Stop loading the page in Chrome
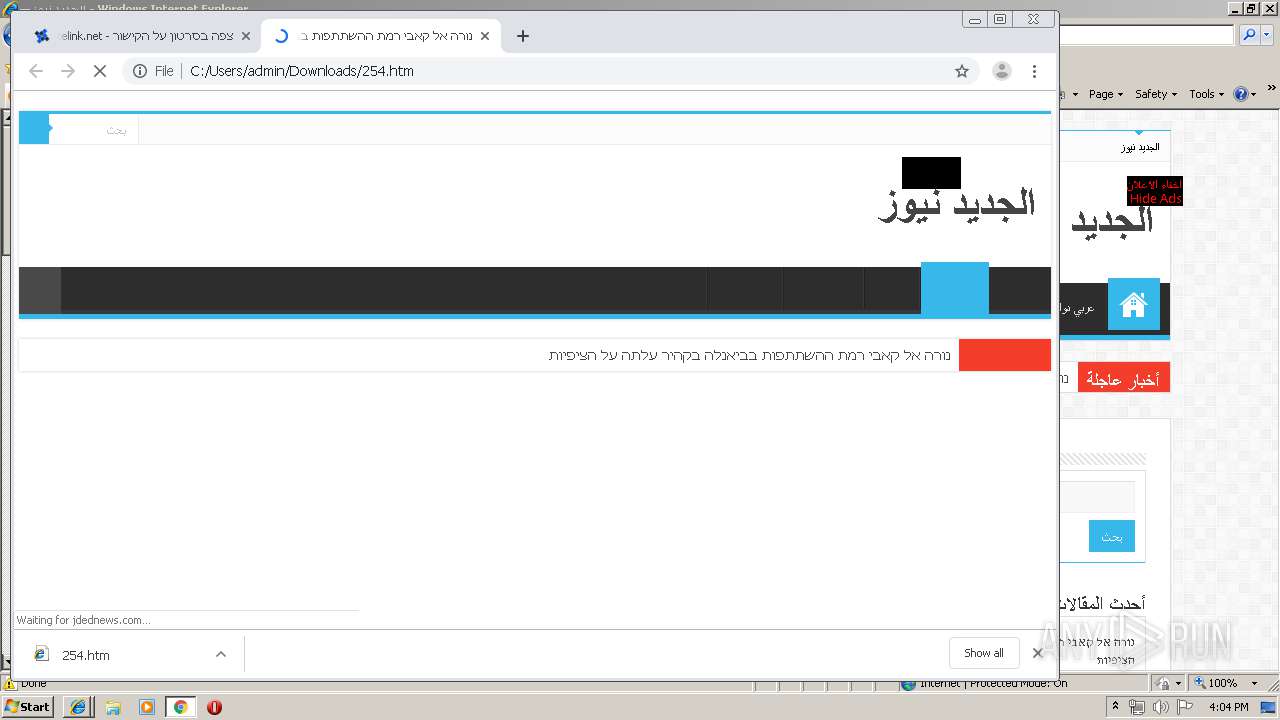 point(99,71)
